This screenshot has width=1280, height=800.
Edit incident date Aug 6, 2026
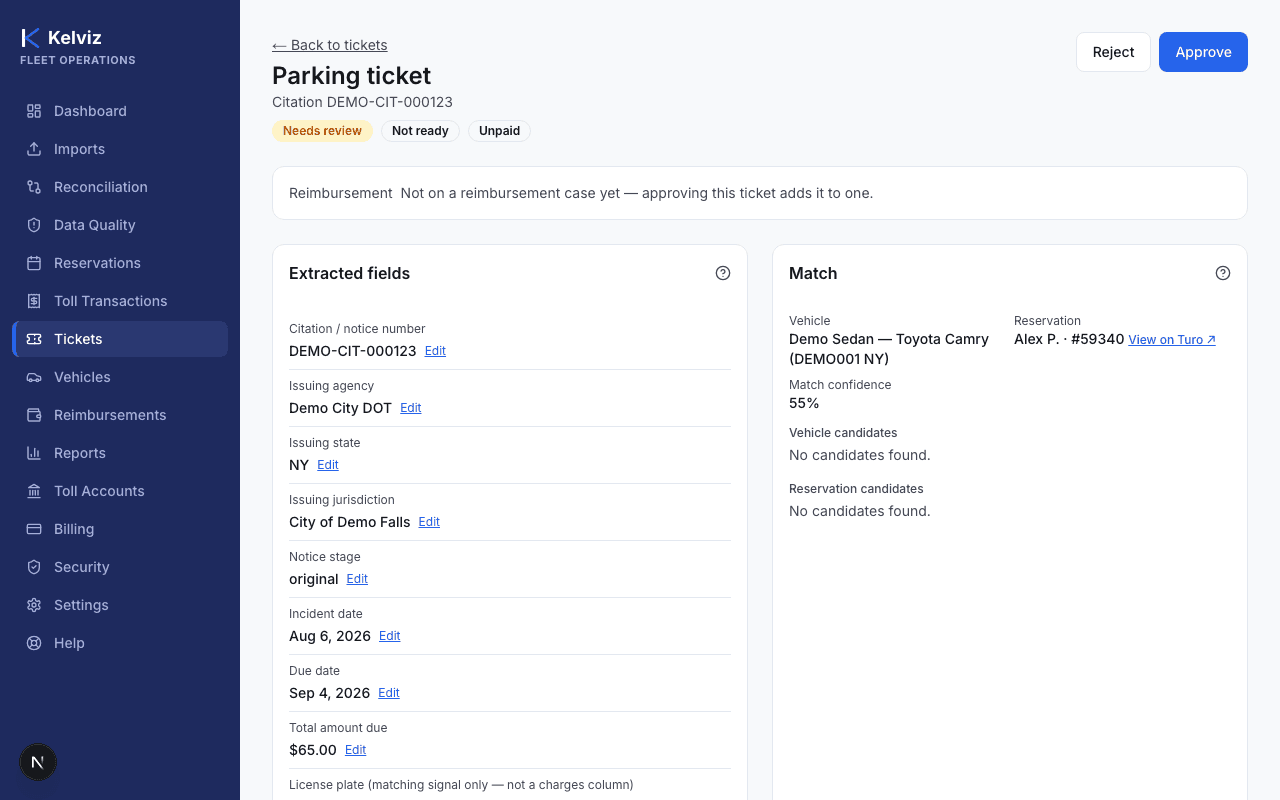[390, 636]
